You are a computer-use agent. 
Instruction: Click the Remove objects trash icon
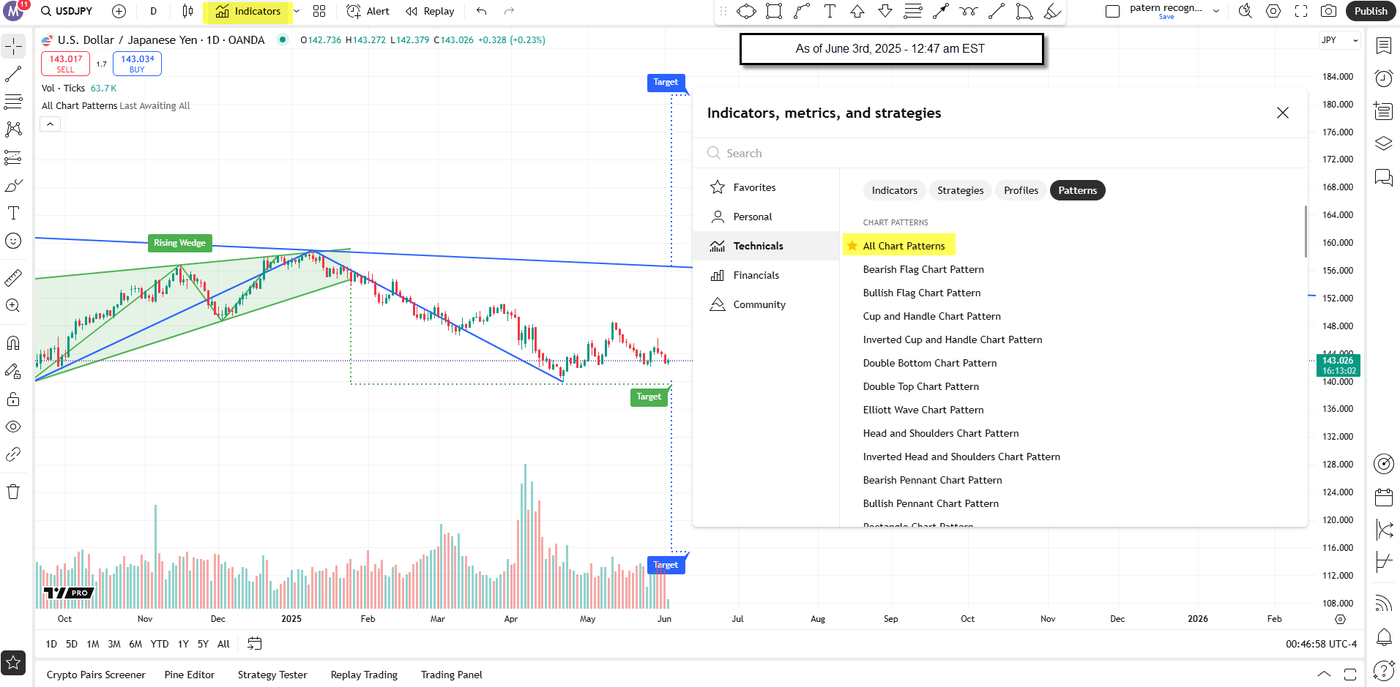tap(14, 490)
